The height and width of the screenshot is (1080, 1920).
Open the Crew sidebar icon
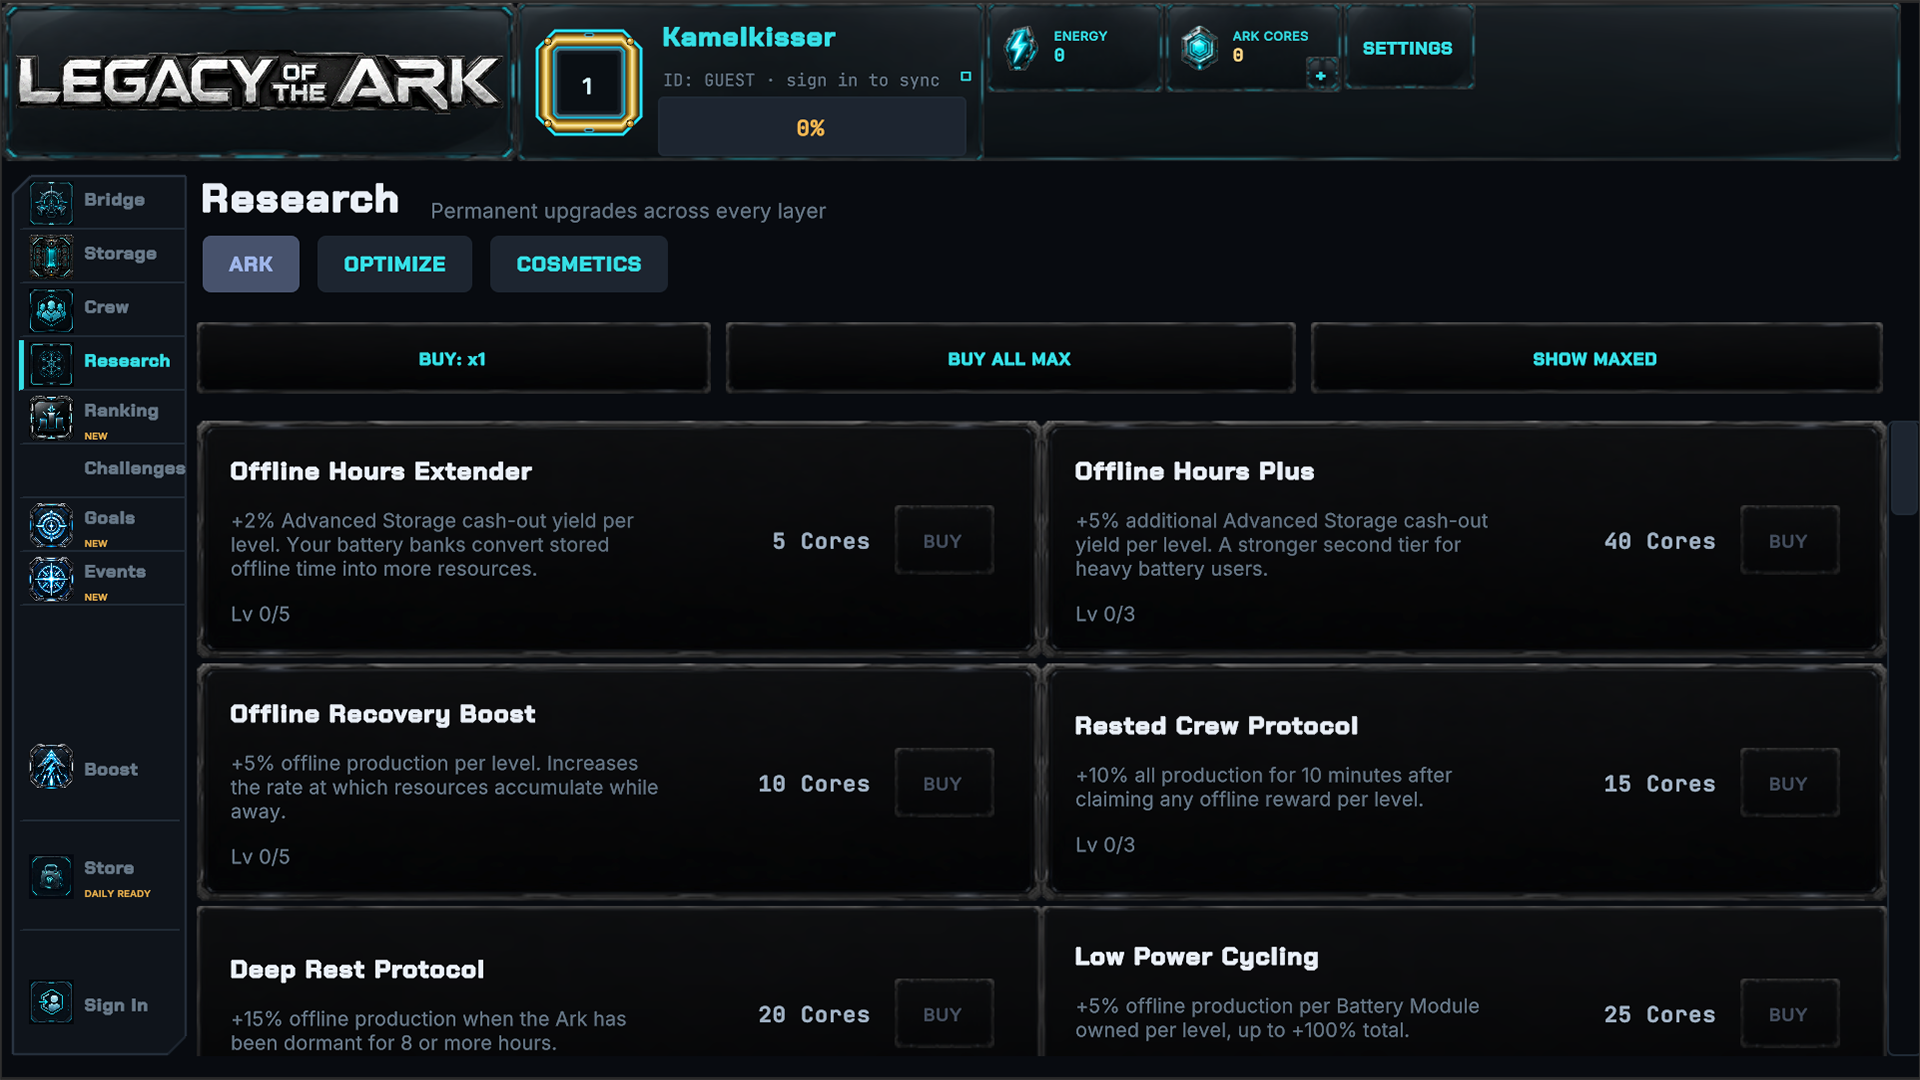point(51,310)
